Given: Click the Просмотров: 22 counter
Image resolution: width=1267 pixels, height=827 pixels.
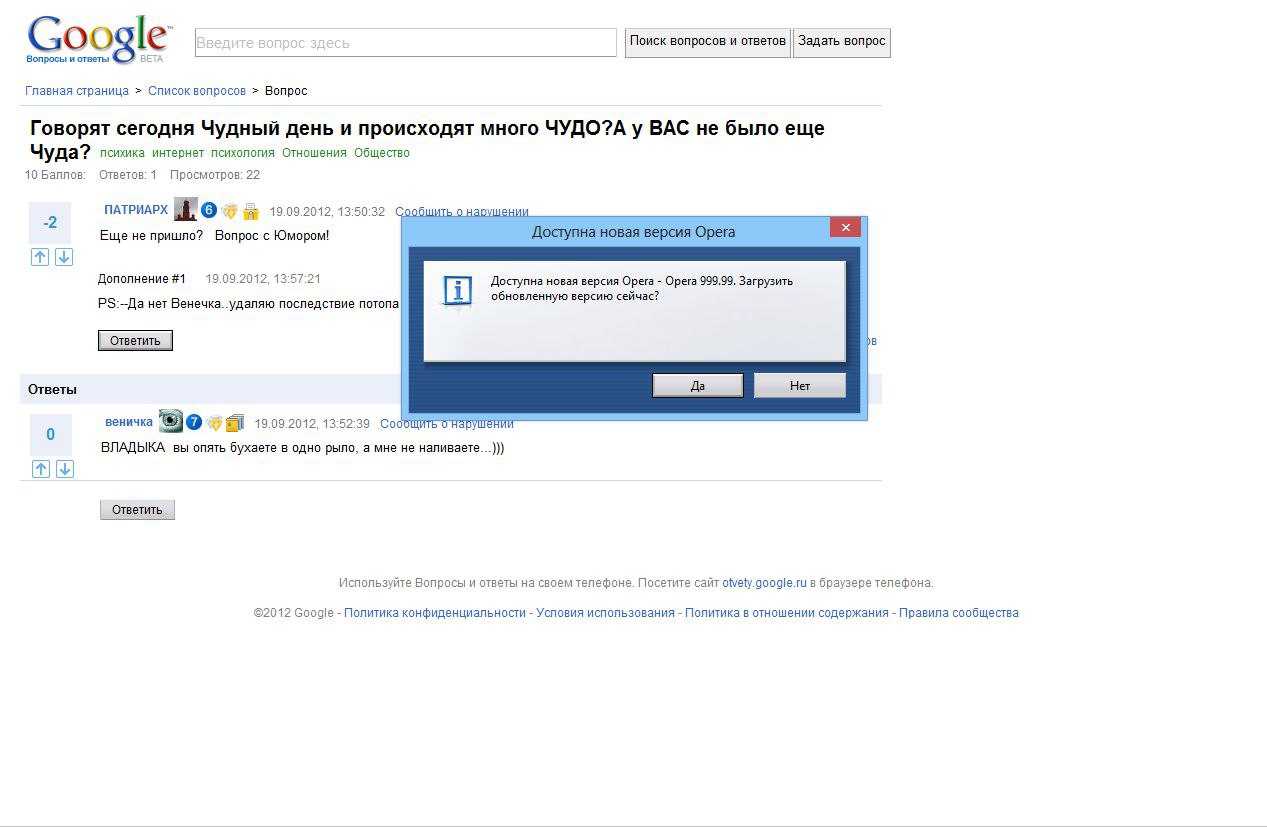Looking at the screenshot, I should point(215,175).
